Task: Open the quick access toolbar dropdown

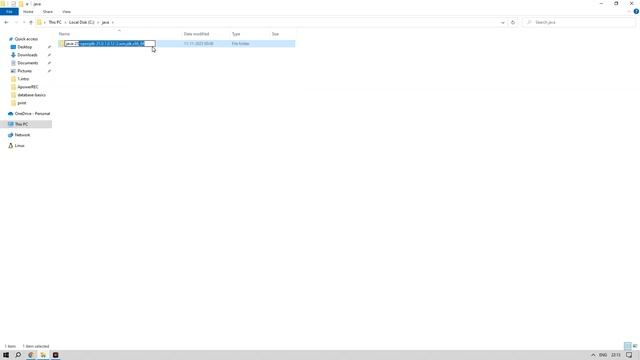Action: click(27, 4)
